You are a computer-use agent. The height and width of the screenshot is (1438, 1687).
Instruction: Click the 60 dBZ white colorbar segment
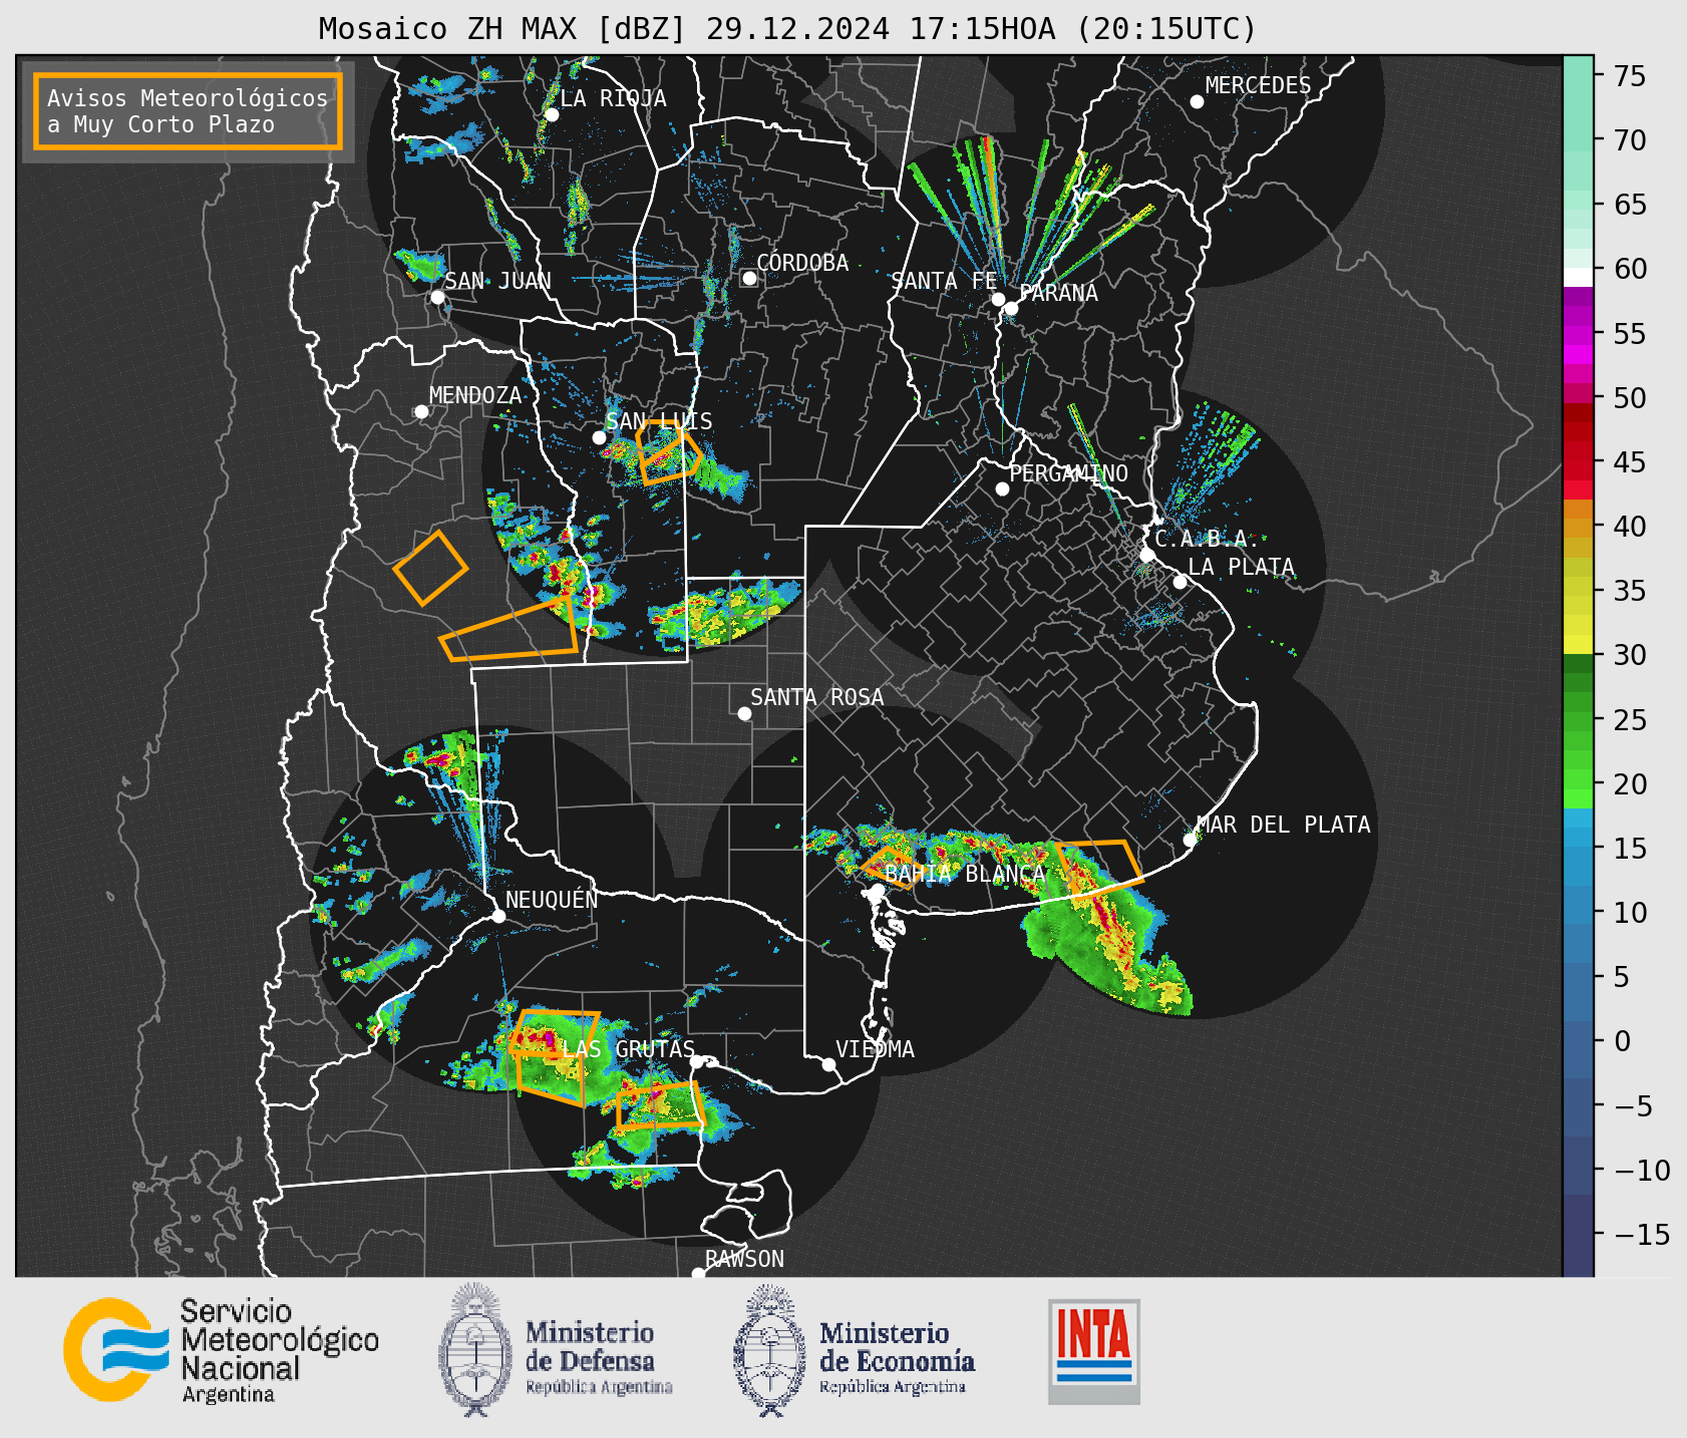tap(1578, 276)
